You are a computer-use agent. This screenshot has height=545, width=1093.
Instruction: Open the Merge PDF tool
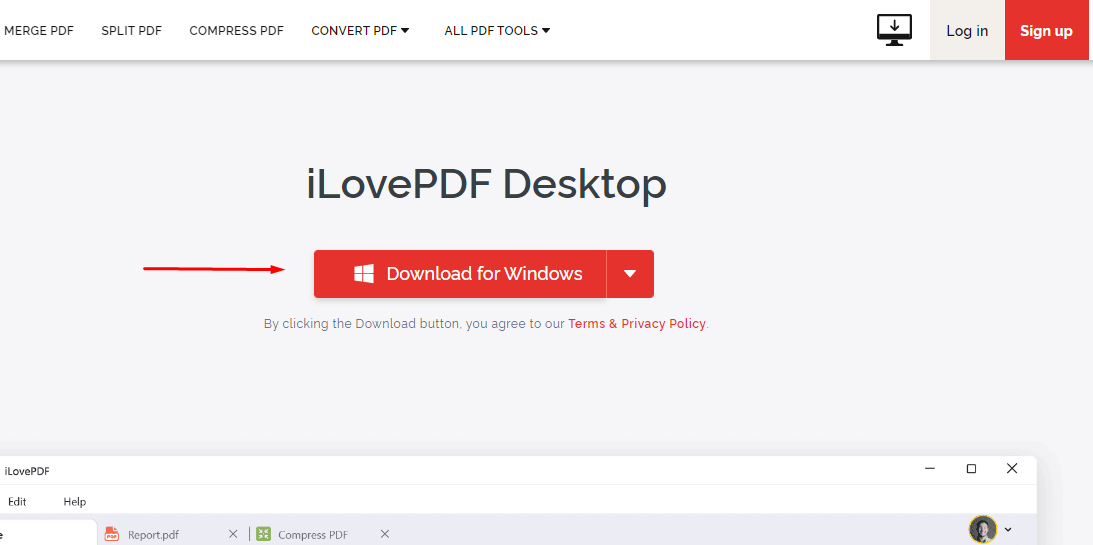(x=39, y=31)
